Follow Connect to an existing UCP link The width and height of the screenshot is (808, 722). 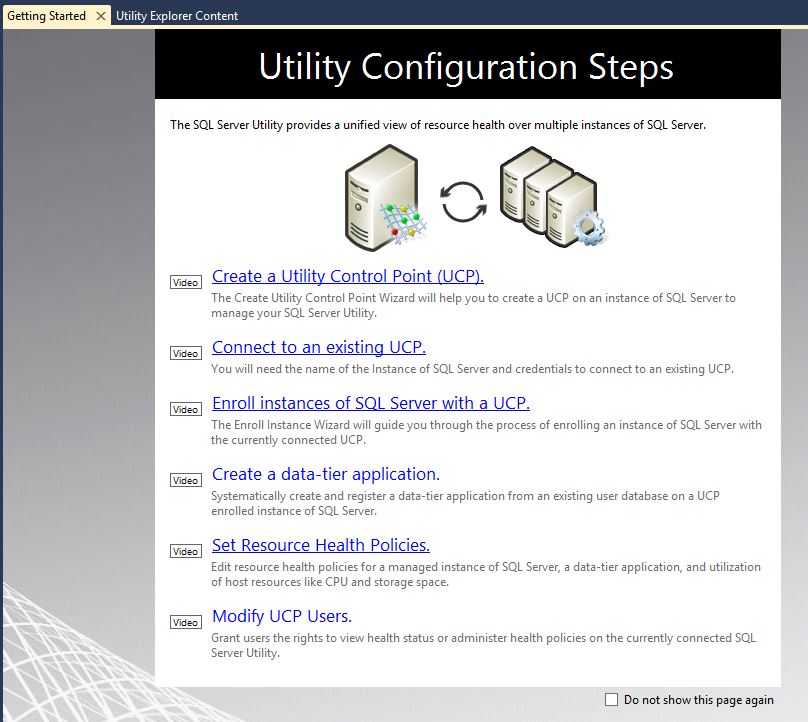click(319, 347)
